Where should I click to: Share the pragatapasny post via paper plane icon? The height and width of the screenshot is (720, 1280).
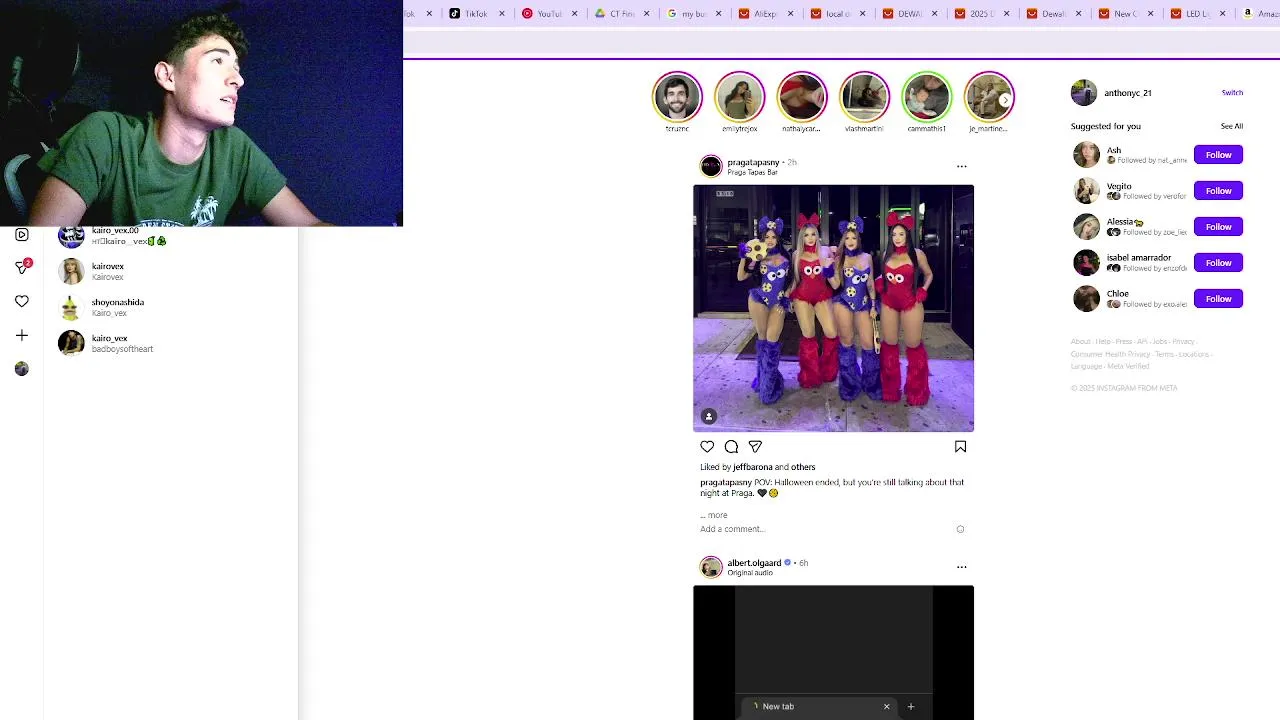tap(755, 447)
